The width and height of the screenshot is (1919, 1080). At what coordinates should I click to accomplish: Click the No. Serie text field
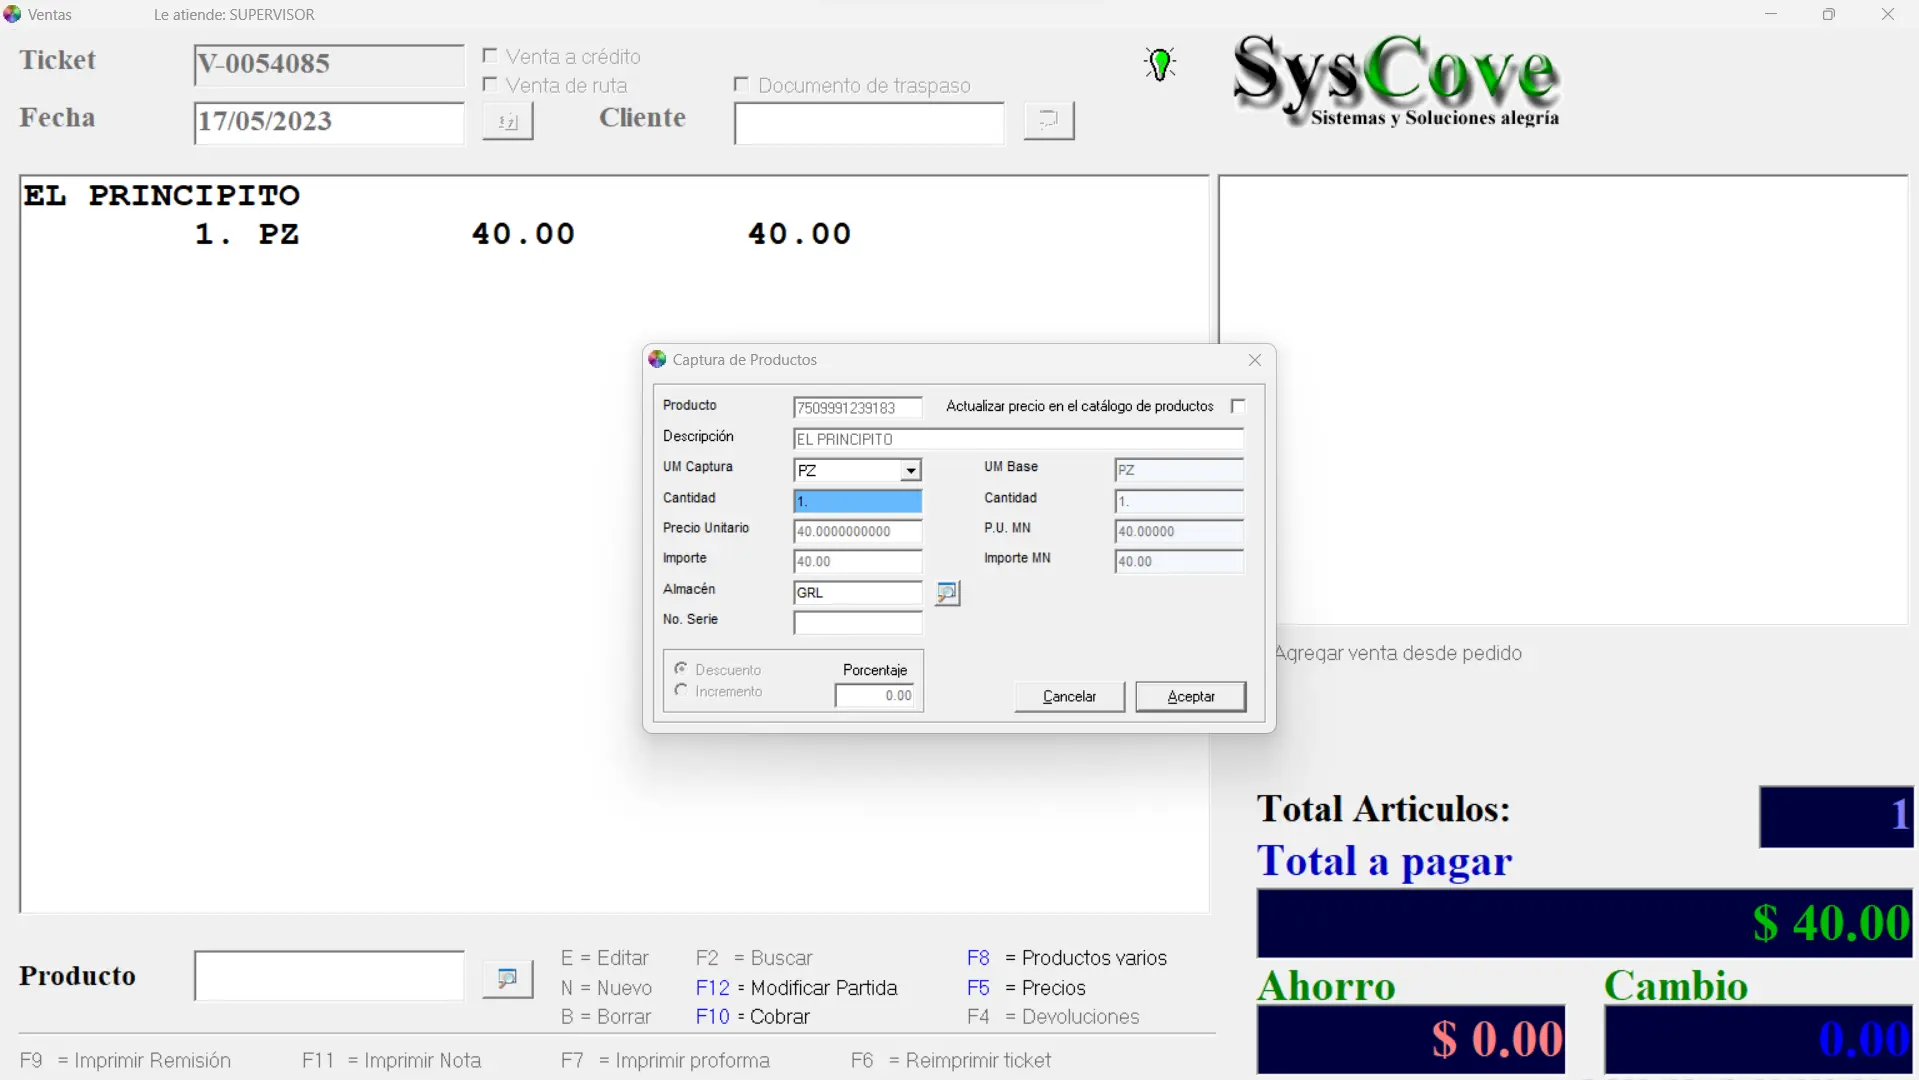pos(857,623)
